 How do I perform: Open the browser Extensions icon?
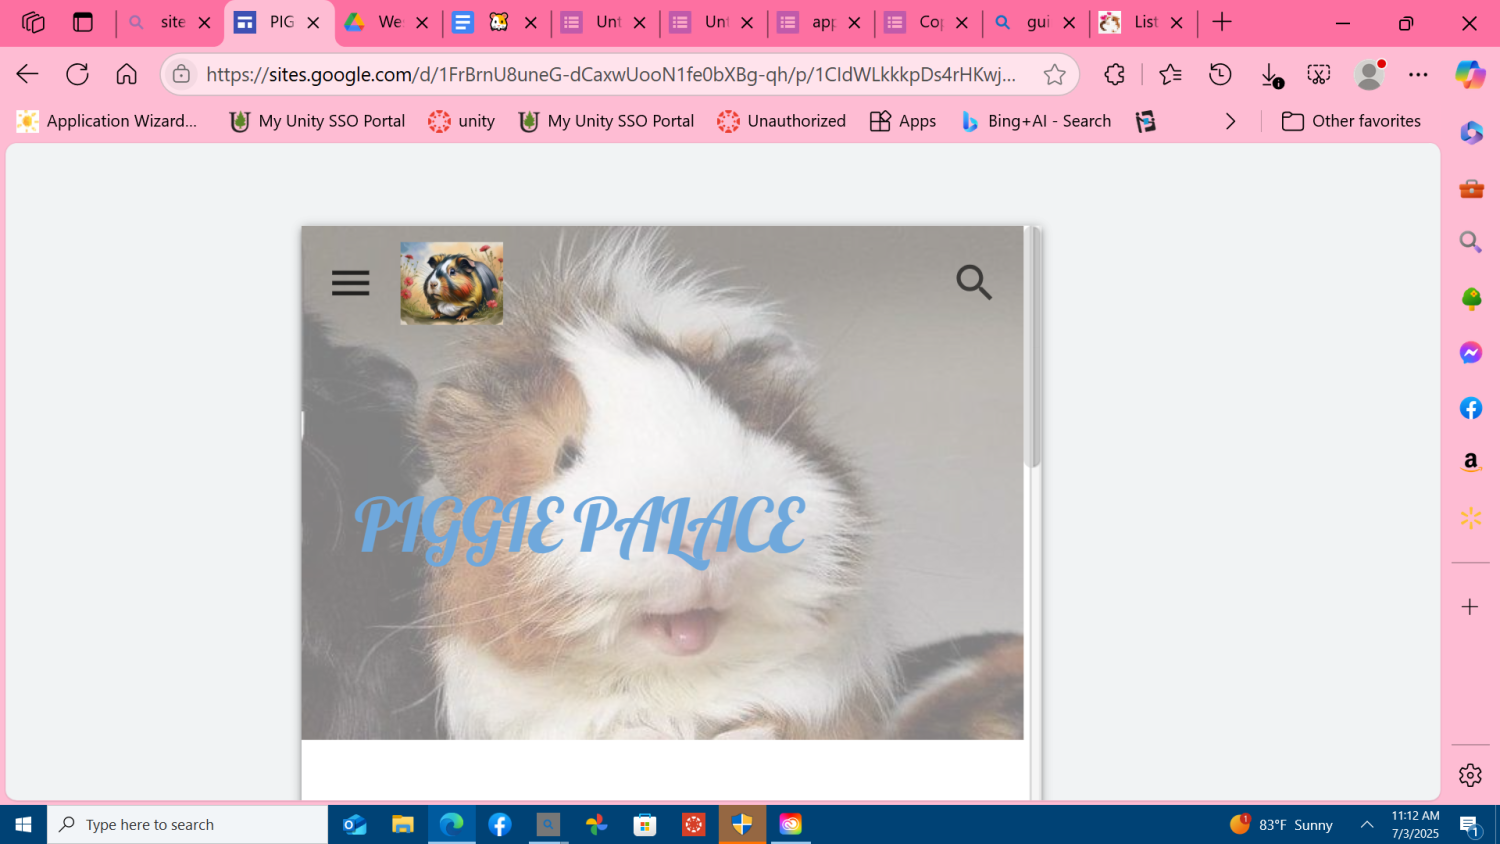[1114, 74]
